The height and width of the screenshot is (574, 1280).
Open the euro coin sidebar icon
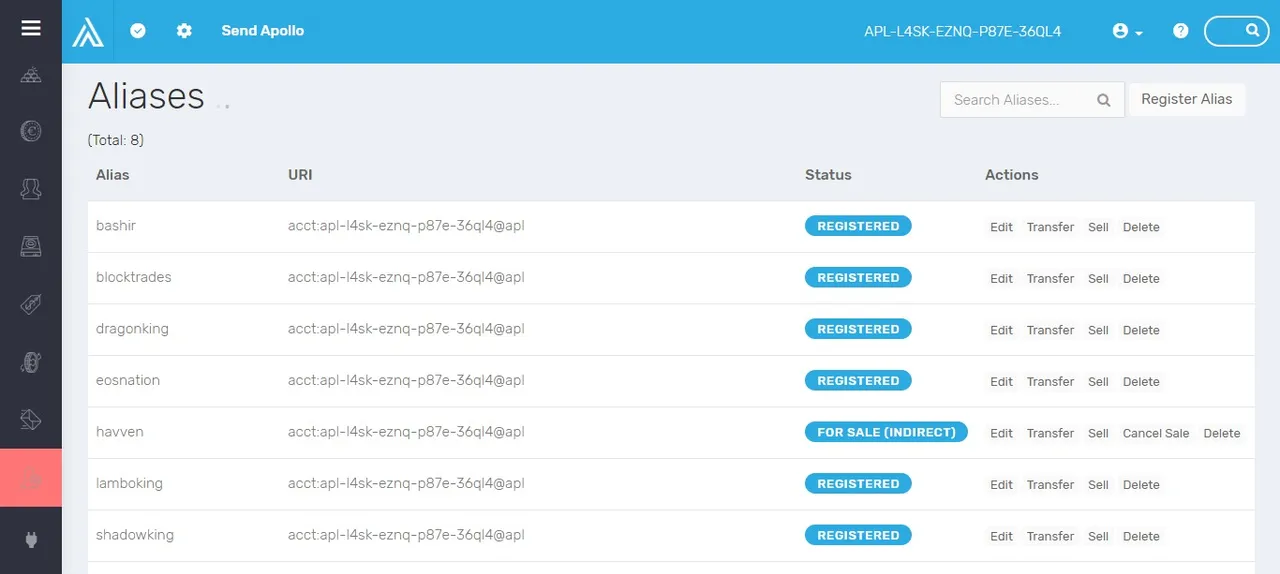point(31,130)
